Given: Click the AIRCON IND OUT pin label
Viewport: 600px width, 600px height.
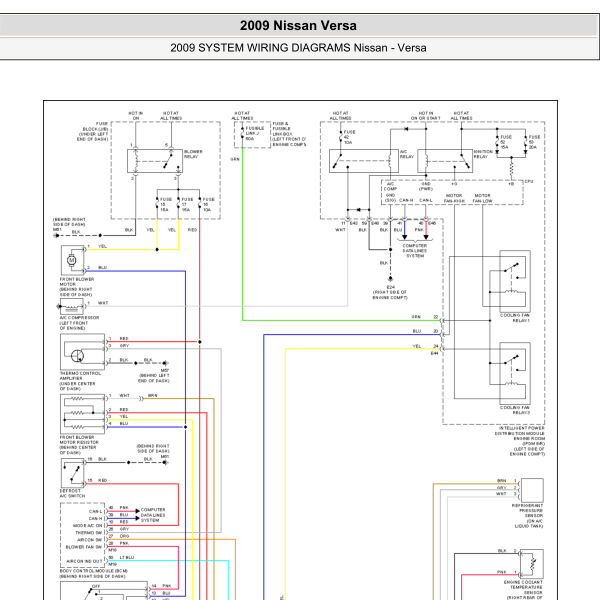Looking at the screenshot, I should click(x=85, y=561).
